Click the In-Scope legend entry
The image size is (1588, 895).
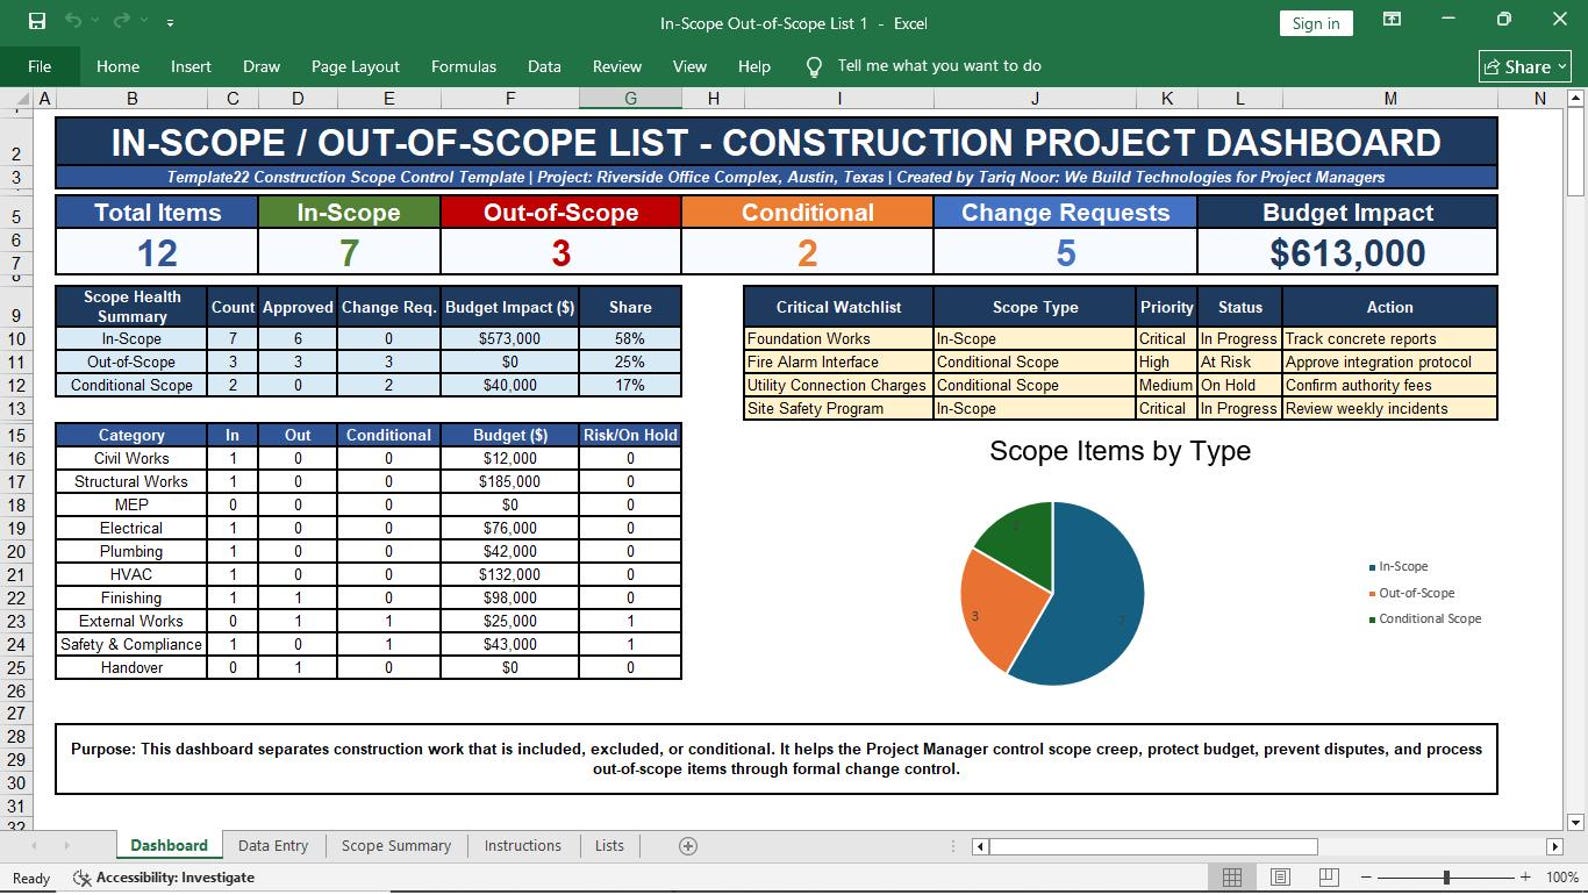click(1398, 566)
